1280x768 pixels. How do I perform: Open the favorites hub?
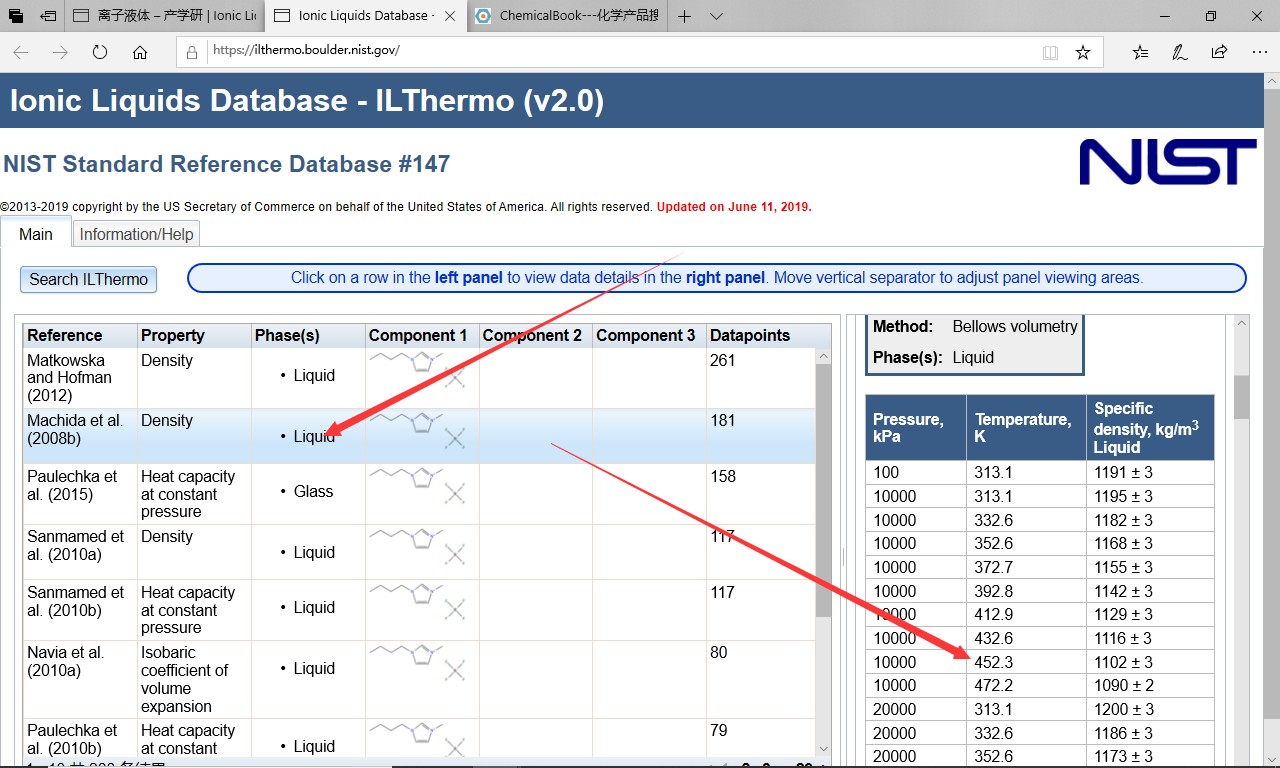[1141, 52]
